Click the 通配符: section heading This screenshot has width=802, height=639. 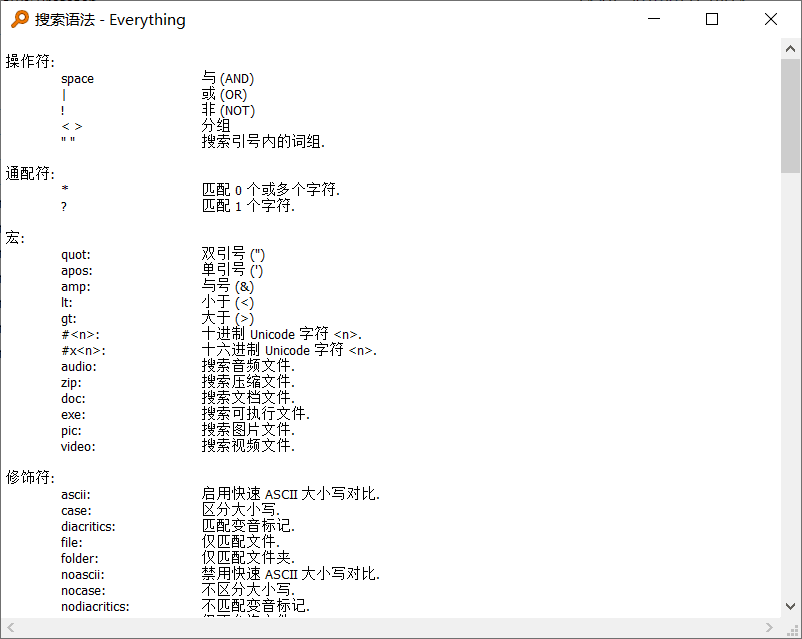[x=30, y=173]
